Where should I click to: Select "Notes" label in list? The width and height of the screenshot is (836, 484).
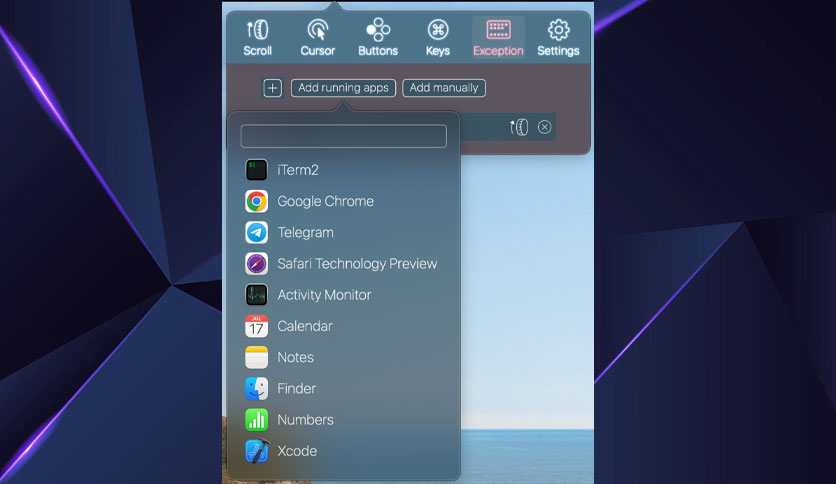tap(295, 358)
